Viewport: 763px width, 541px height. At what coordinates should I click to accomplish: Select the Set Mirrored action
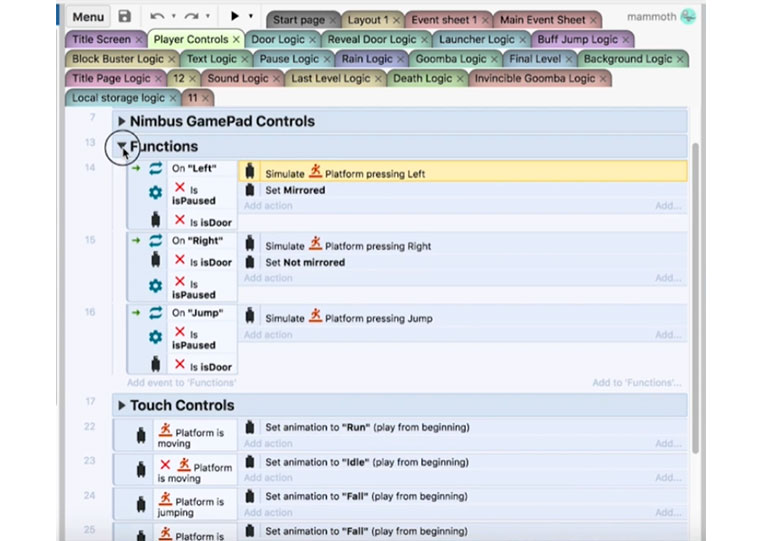pyautogui.click(x=463, y=190)
